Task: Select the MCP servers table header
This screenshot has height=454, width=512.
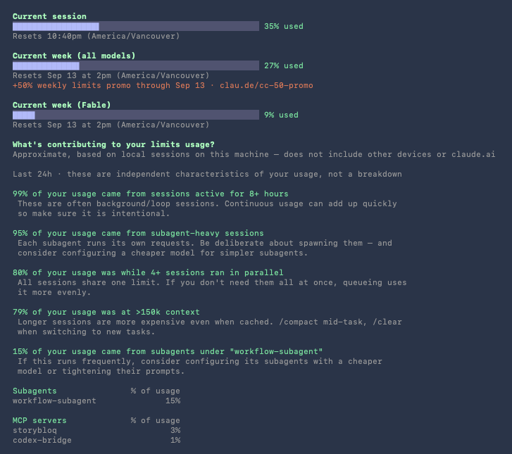Action: tap(96, 421)
